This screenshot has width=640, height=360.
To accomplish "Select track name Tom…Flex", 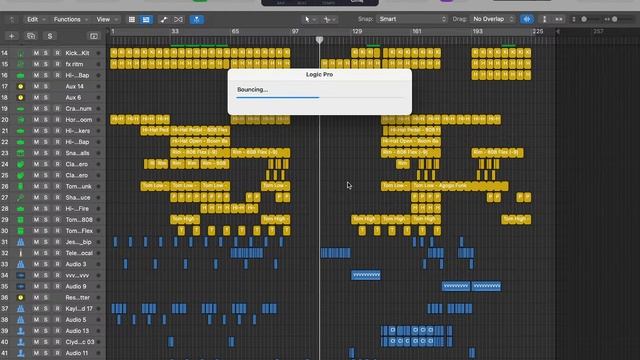I will coord(79,231).
